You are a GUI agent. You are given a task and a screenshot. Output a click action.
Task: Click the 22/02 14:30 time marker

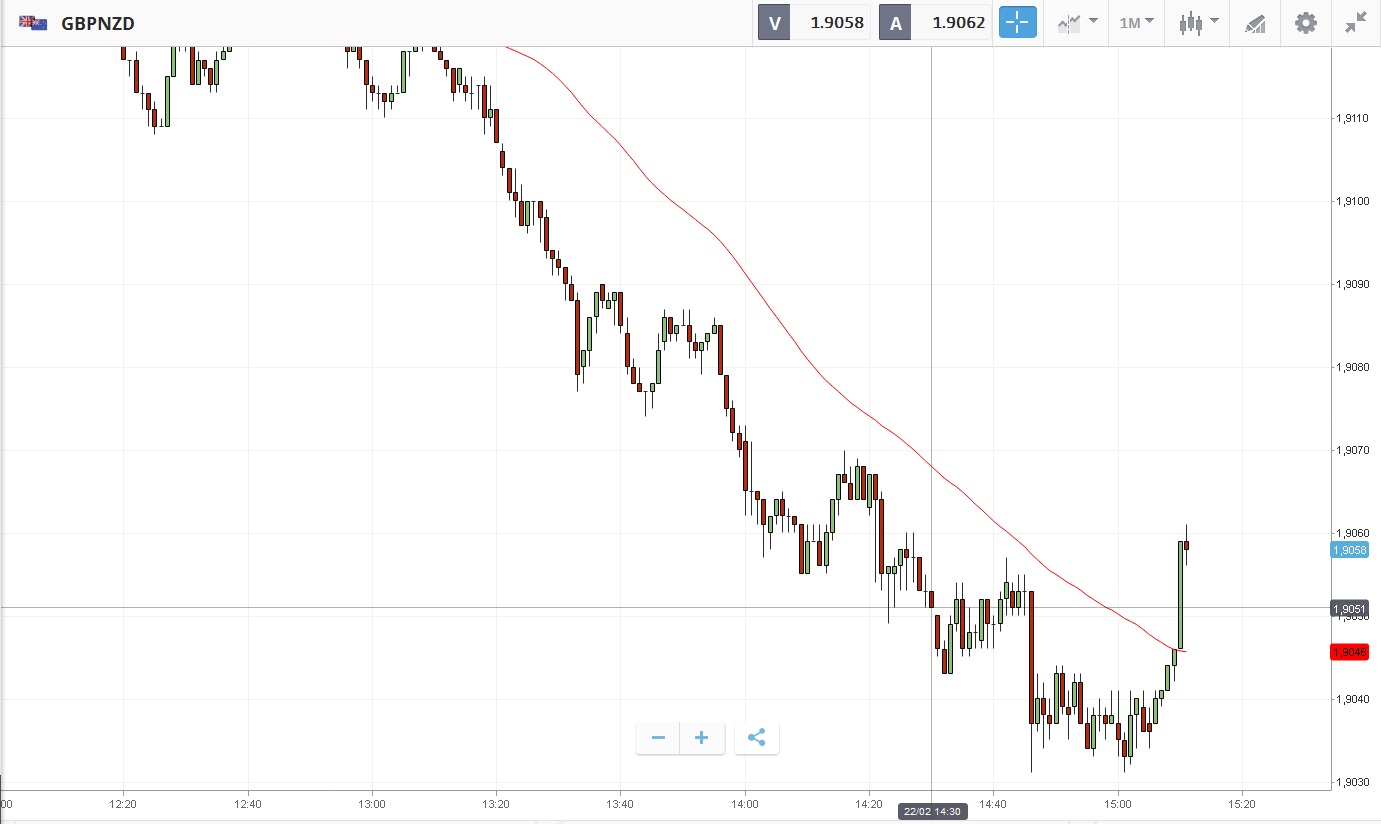pos(931,811)
